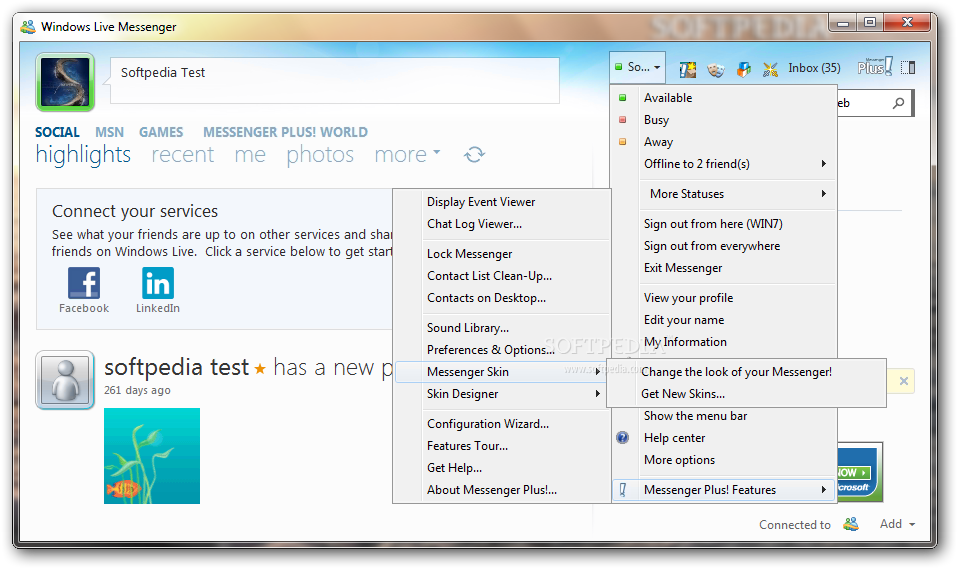Click the Connected to Messenger people icon
The height and width of the screenshot is (569, 958).
point(850,524)
